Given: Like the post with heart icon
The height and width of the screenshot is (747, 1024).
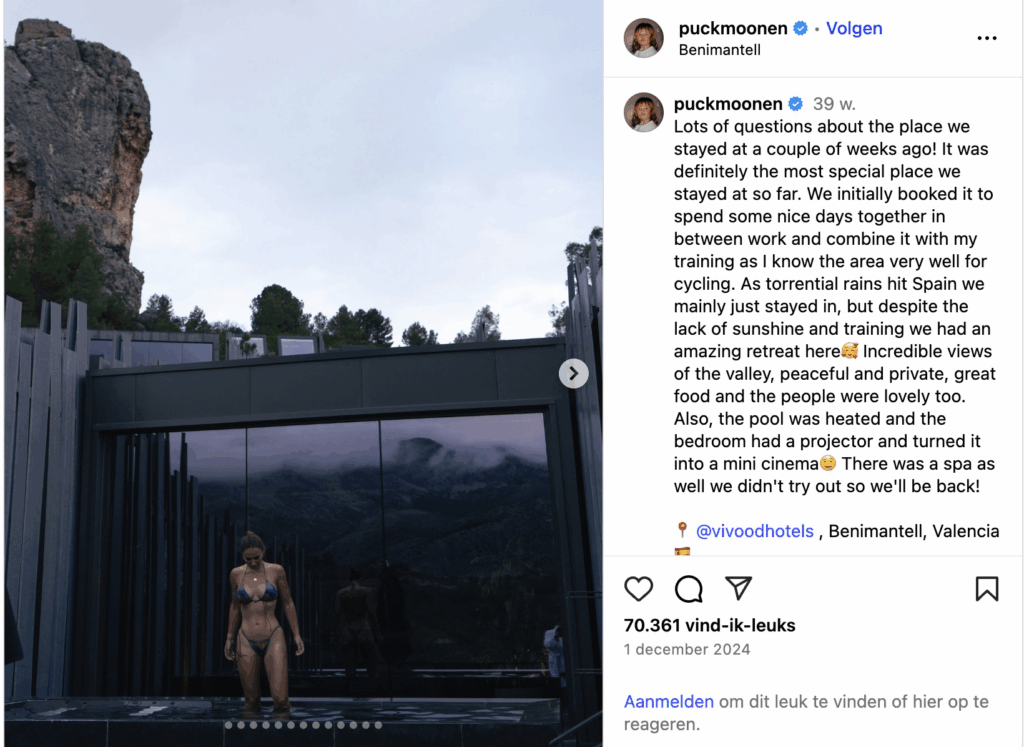Looking at the screenshot, I should [638, 589].
